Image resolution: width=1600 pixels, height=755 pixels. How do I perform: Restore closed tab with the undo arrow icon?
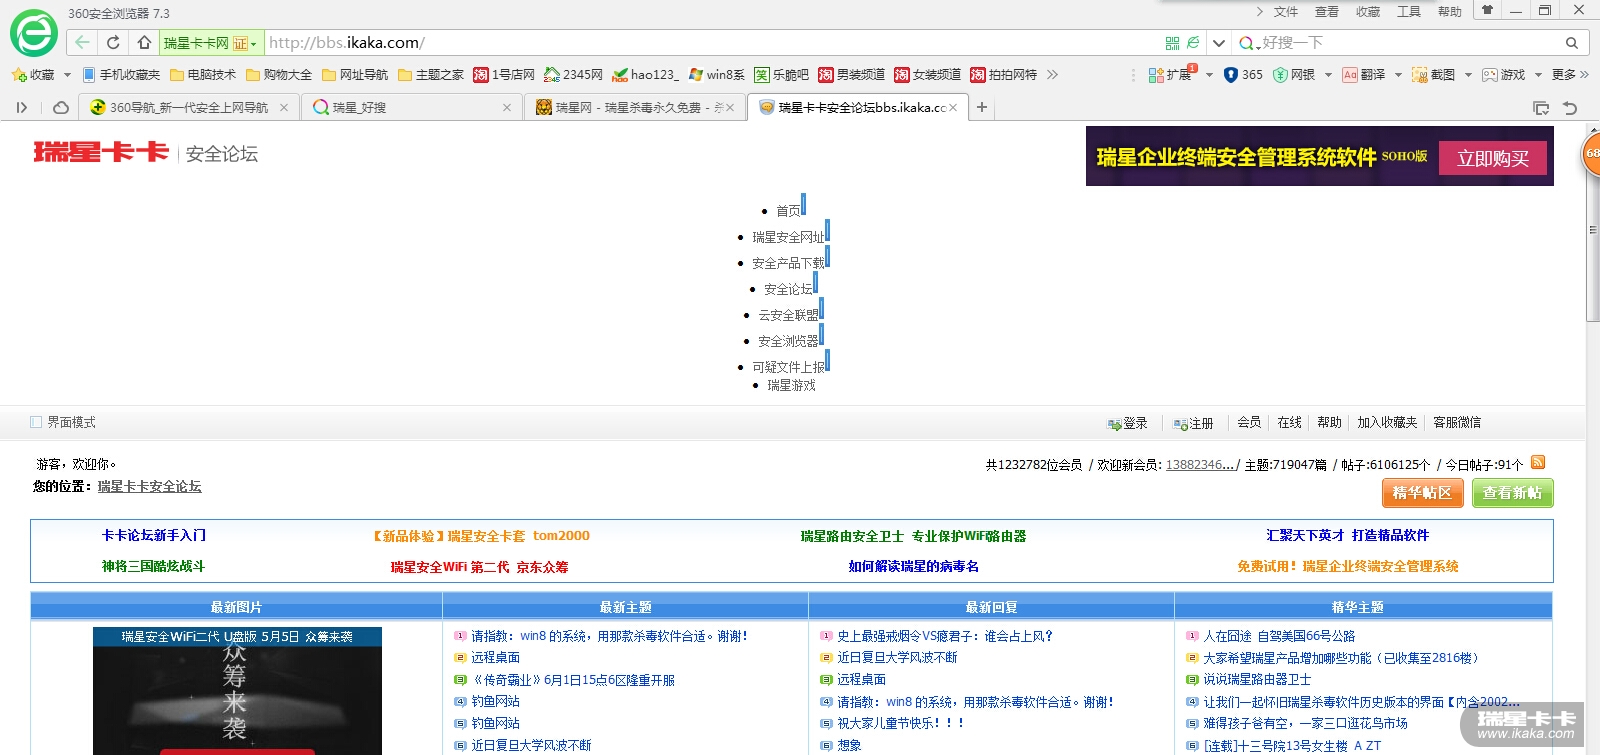click(x=1570, y=108)
